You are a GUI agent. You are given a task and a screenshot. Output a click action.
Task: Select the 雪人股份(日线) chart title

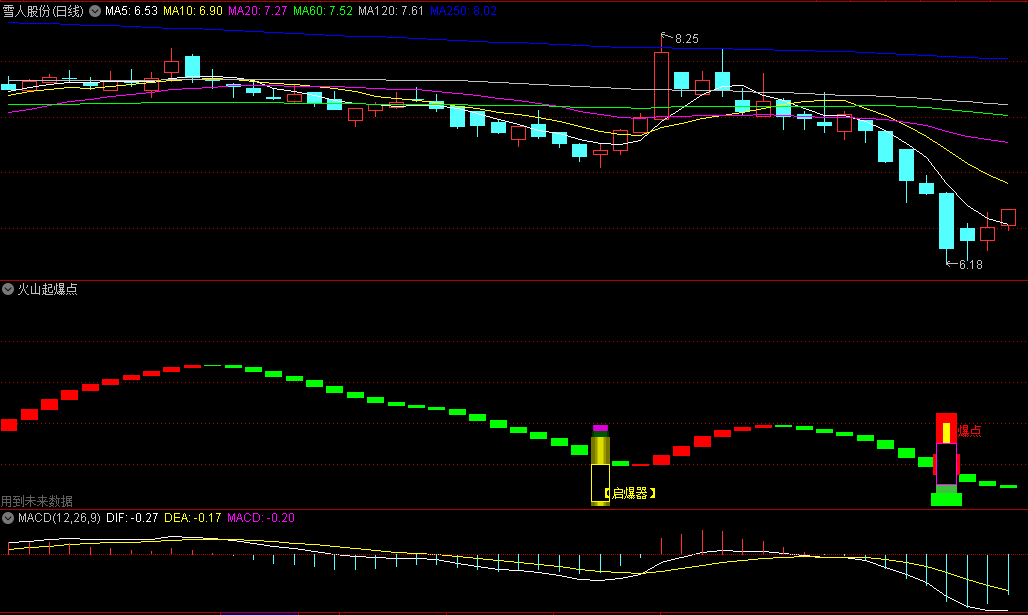43,11
